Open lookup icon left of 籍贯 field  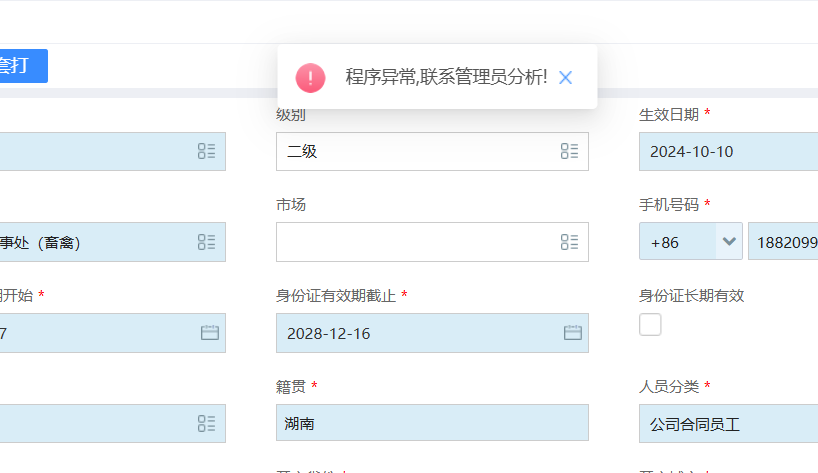pyautogui.click(x=206, y=423)
